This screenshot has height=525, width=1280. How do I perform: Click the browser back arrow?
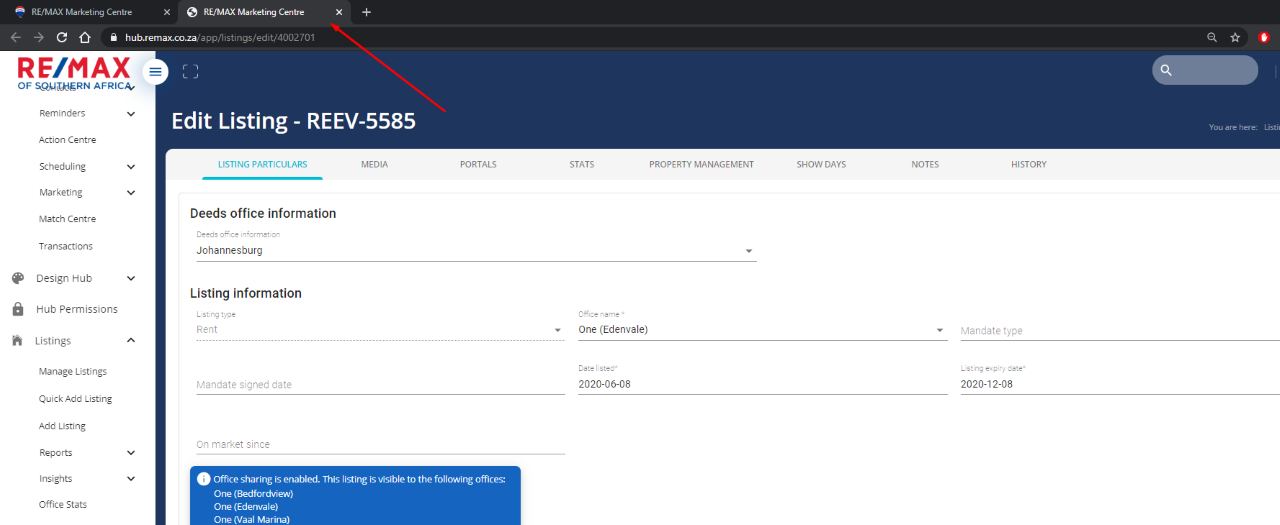coord(15,37)
